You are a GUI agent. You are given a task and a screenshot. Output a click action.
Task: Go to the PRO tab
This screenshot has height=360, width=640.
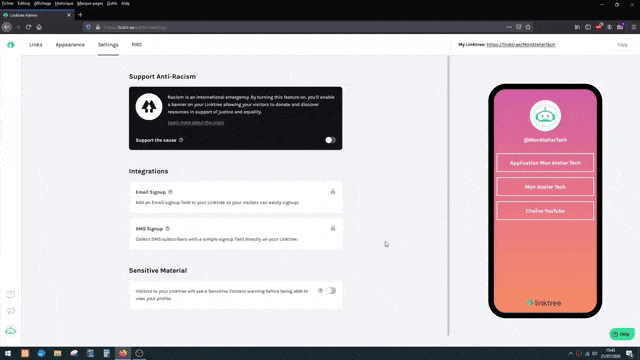tap(137, 44)
